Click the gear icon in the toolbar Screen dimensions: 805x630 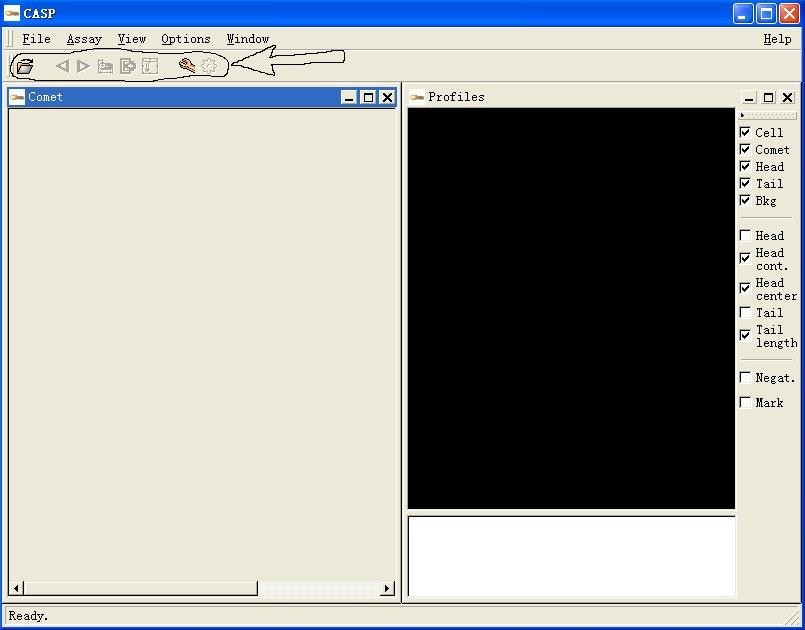point(209,66)
